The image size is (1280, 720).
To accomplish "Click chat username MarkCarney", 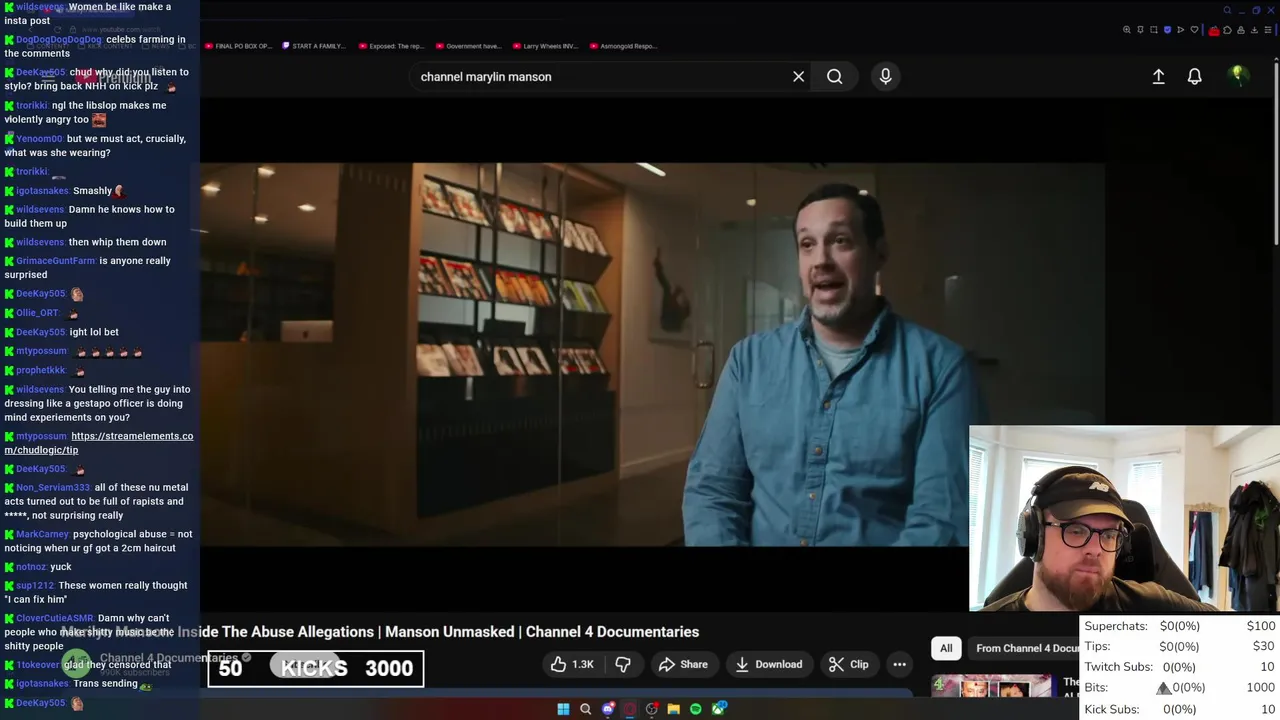I will click(x=43, y=534).
